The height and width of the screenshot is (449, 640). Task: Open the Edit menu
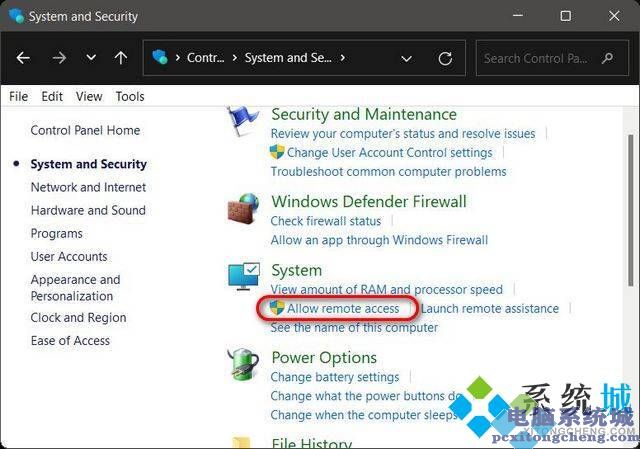pos(52,97)
